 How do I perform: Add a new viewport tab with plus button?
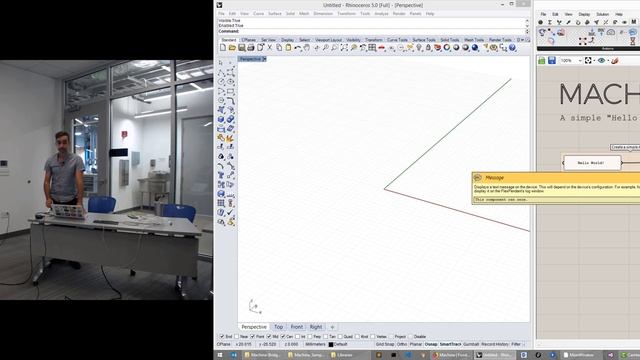coord(332,327)
